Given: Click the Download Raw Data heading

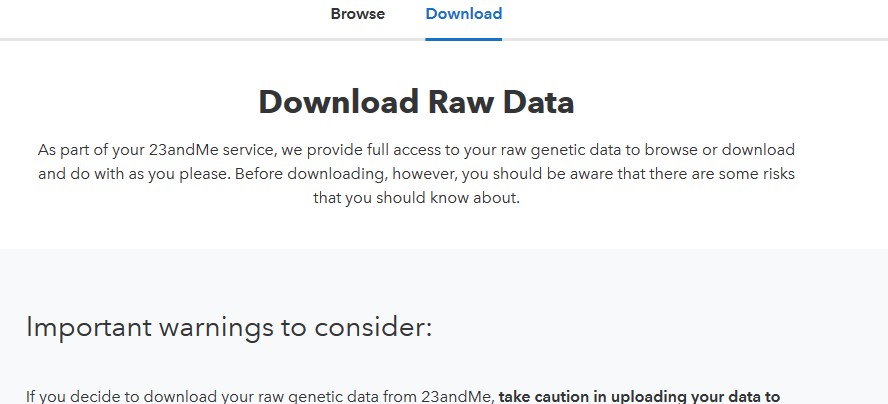Looking at the screenshot, I should tap(416, 102).
